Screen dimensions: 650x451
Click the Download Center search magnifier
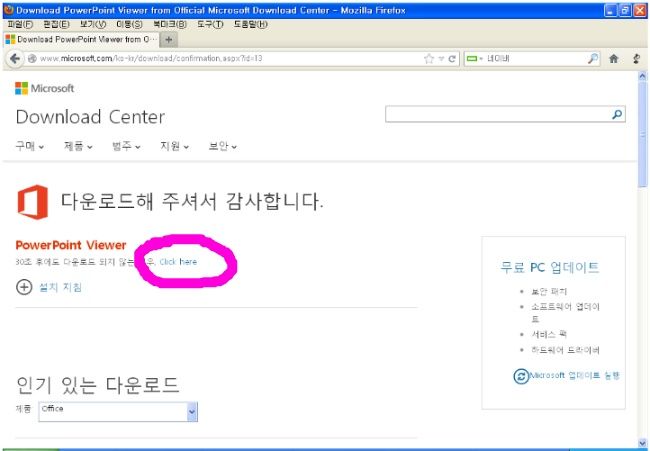coord(617,114)
